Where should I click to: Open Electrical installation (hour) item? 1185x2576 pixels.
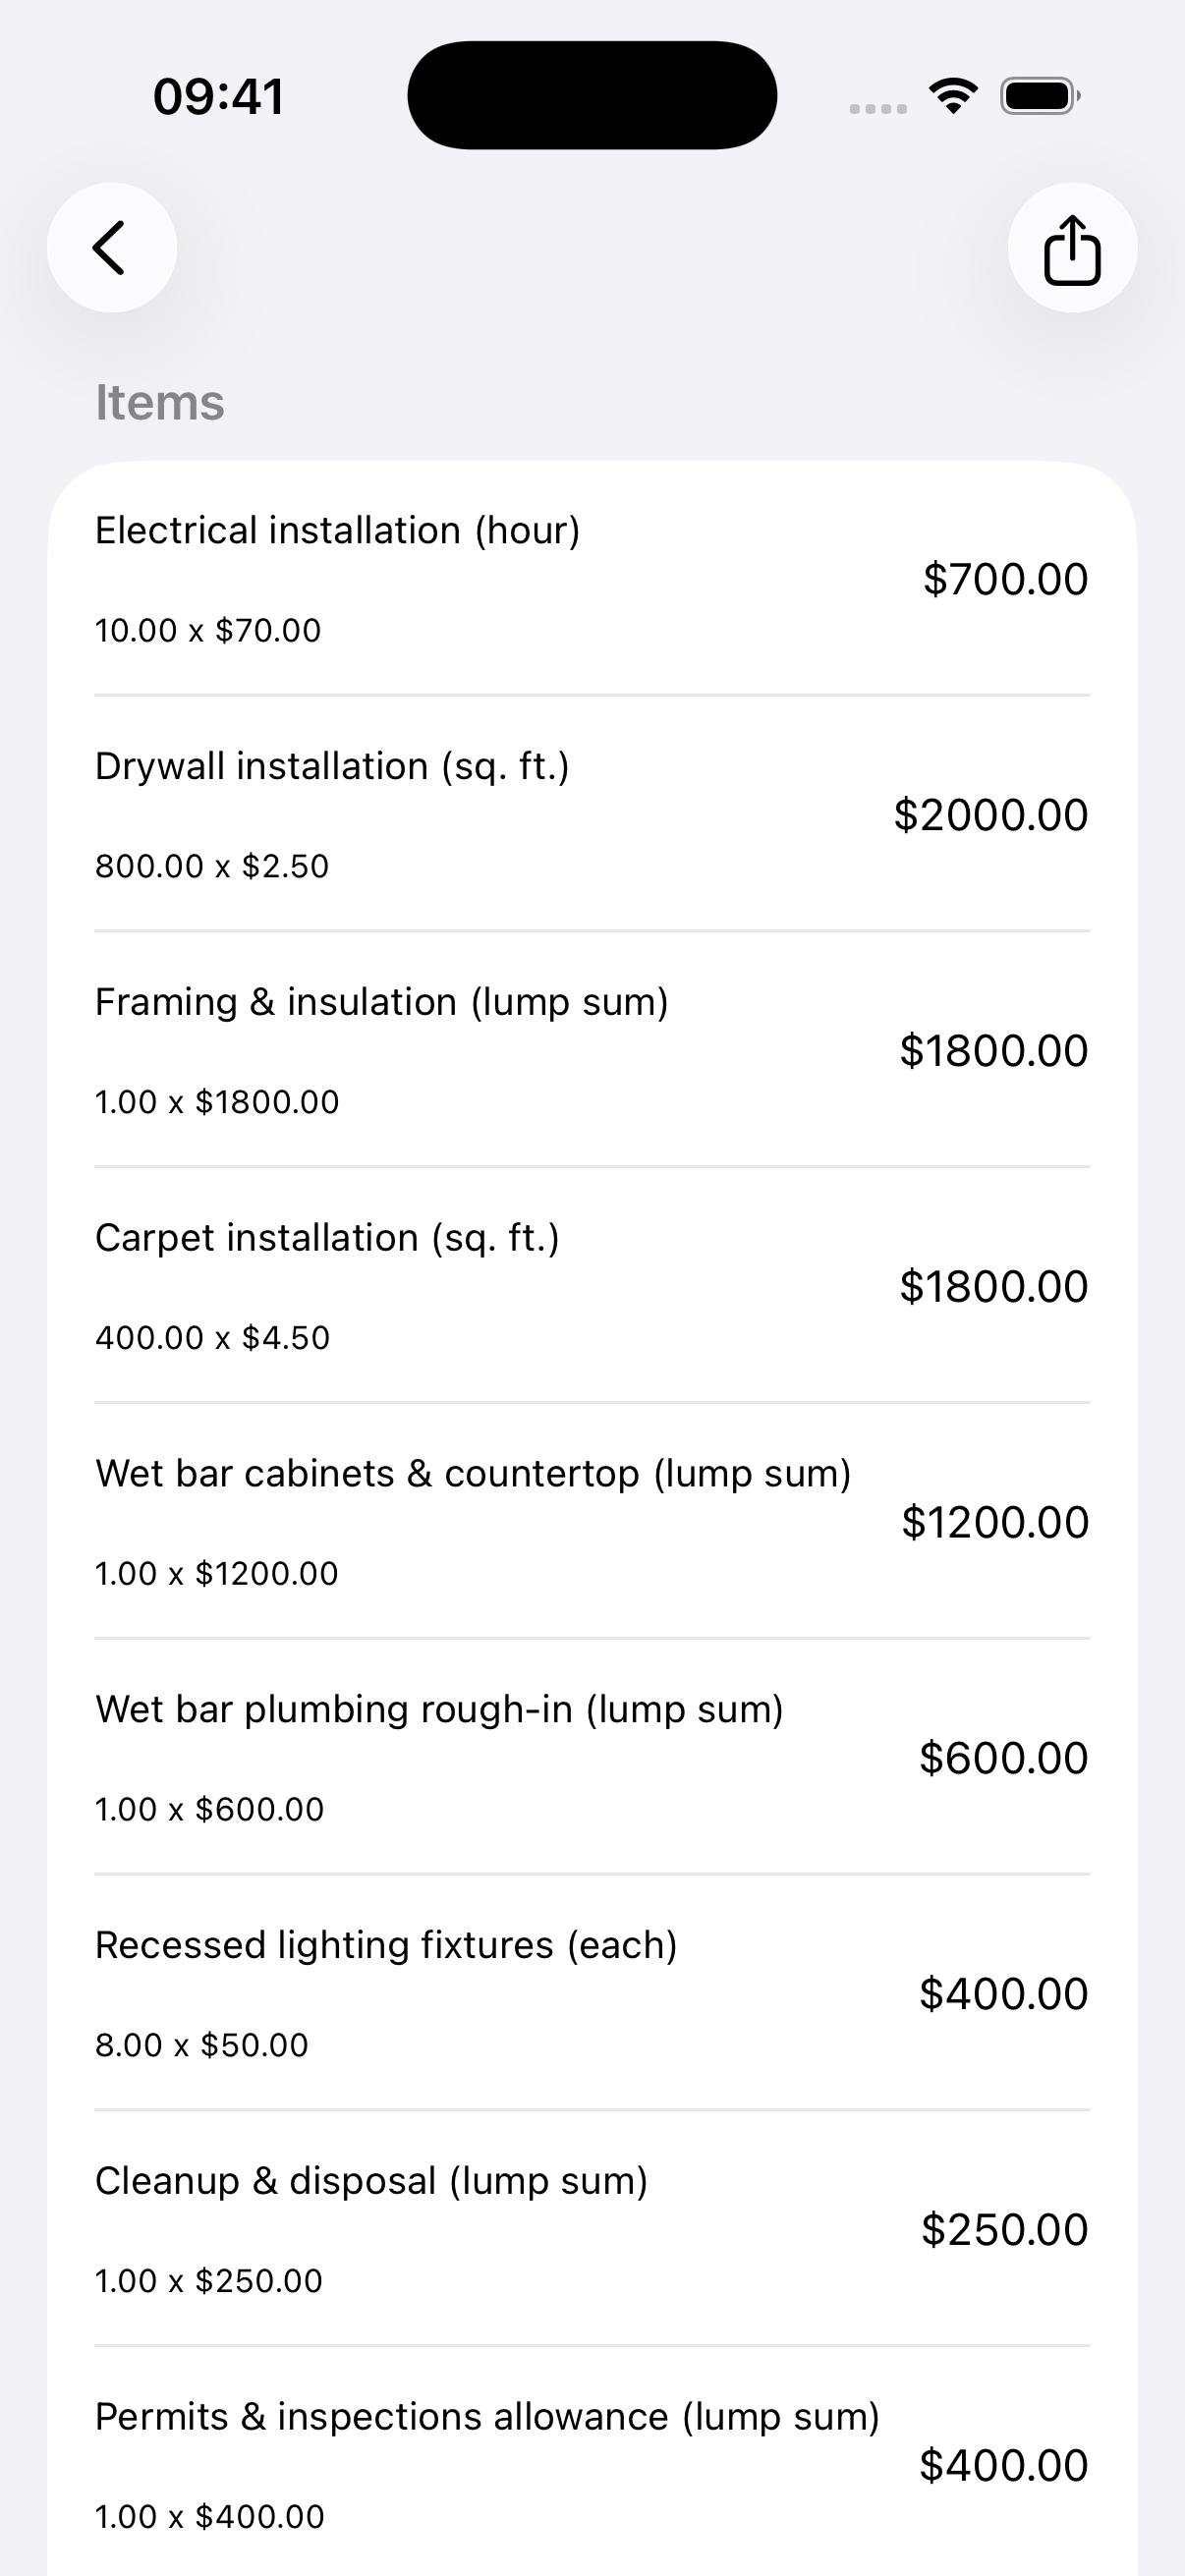[592, 579]
